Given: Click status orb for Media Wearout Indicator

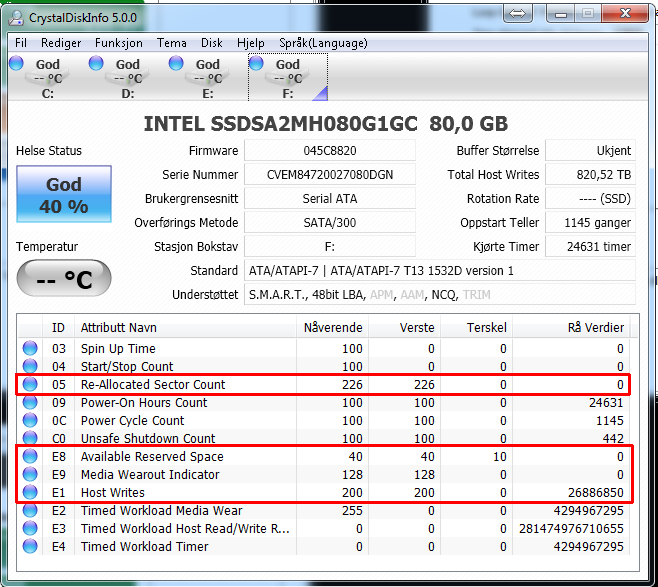Looking at the screenshot, I should click(30, 474).
